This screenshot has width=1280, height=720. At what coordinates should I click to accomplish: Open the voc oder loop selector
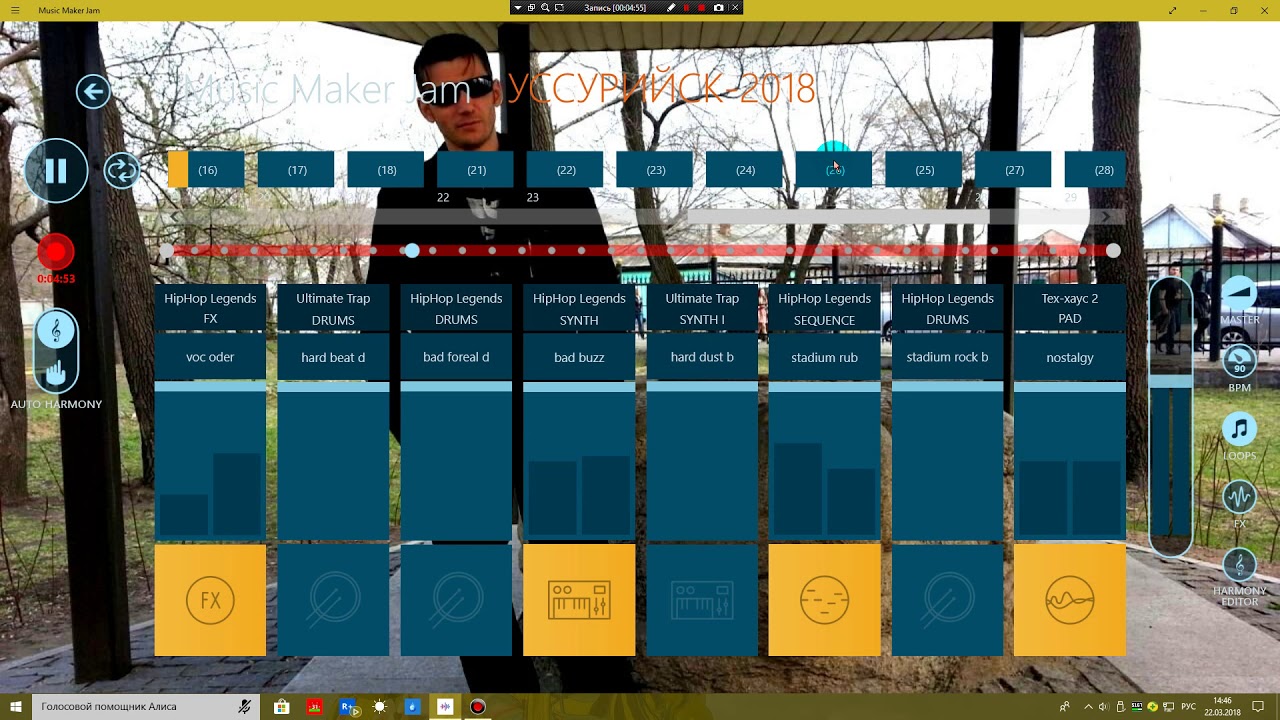pos(210,357)
